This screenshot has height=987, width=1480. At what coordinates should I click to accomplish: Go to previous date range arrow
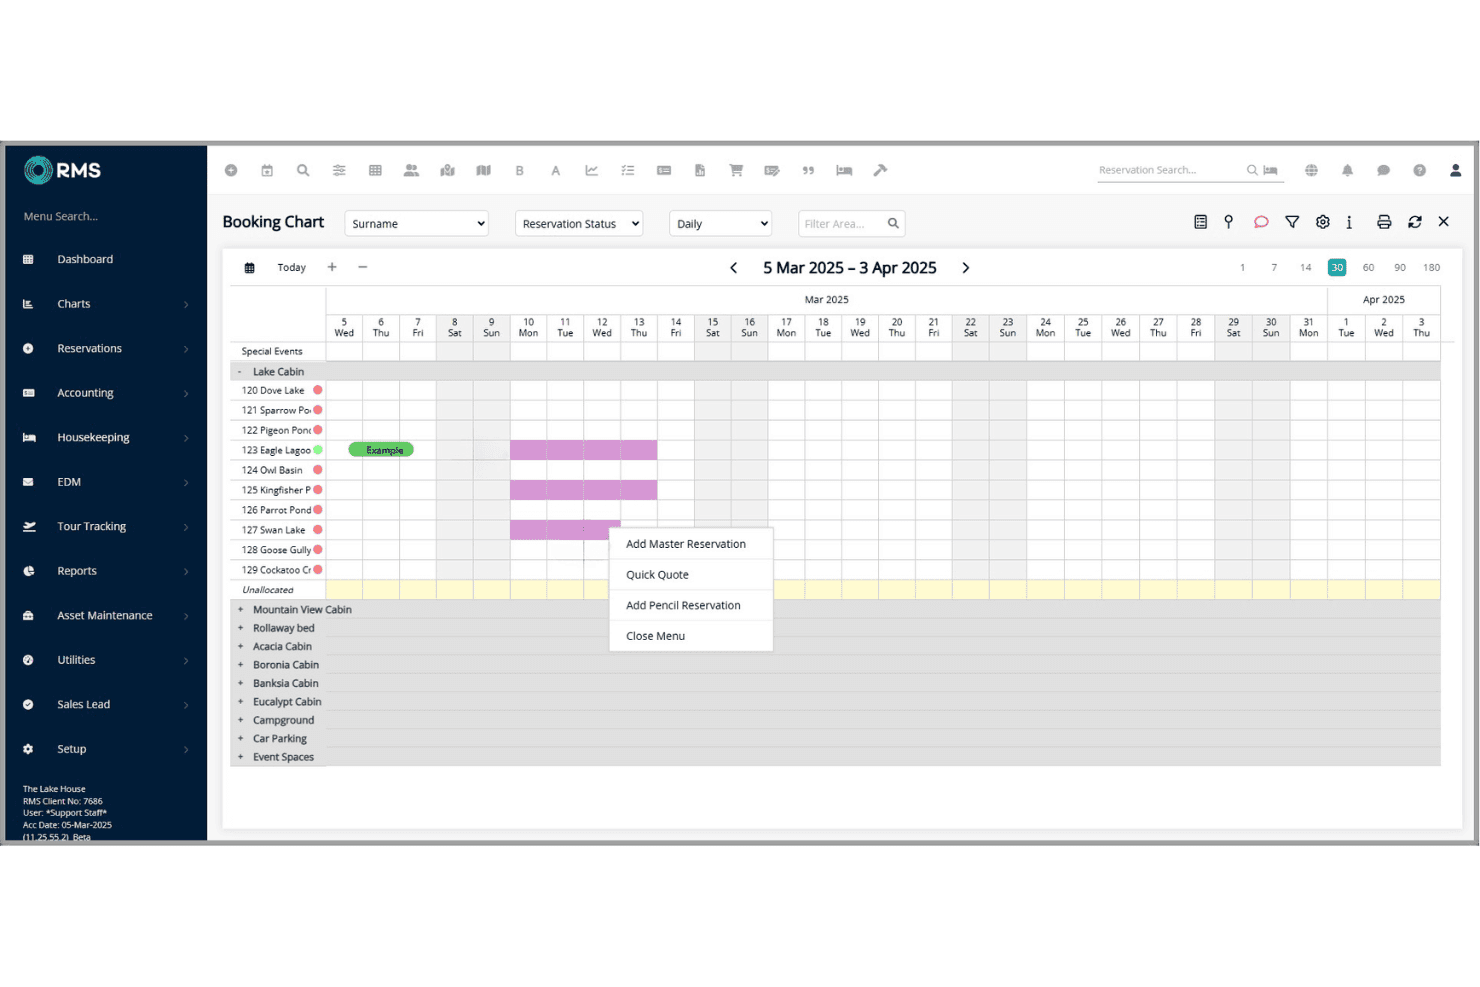pos(734,268)
